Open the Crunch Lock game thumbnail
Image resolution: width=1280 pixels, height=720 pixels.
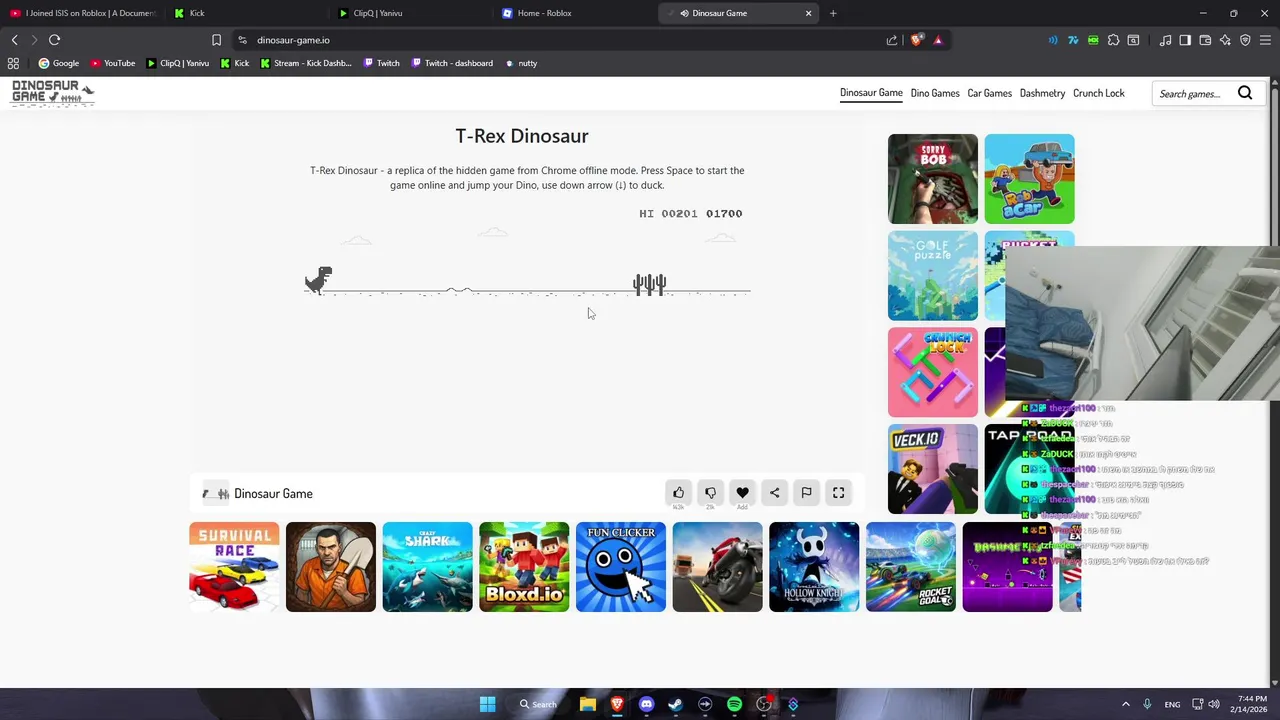tap(932, 372)
